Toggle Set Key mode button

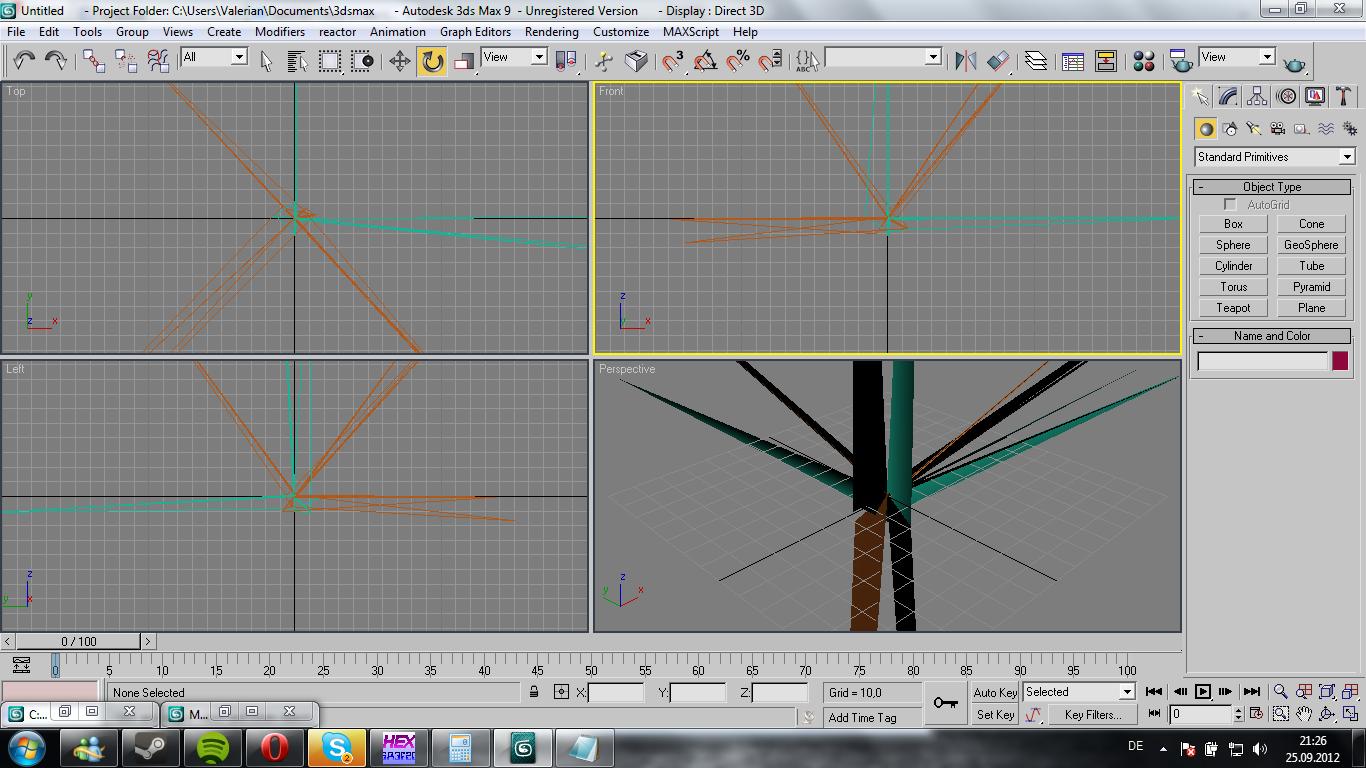(995, 715)
